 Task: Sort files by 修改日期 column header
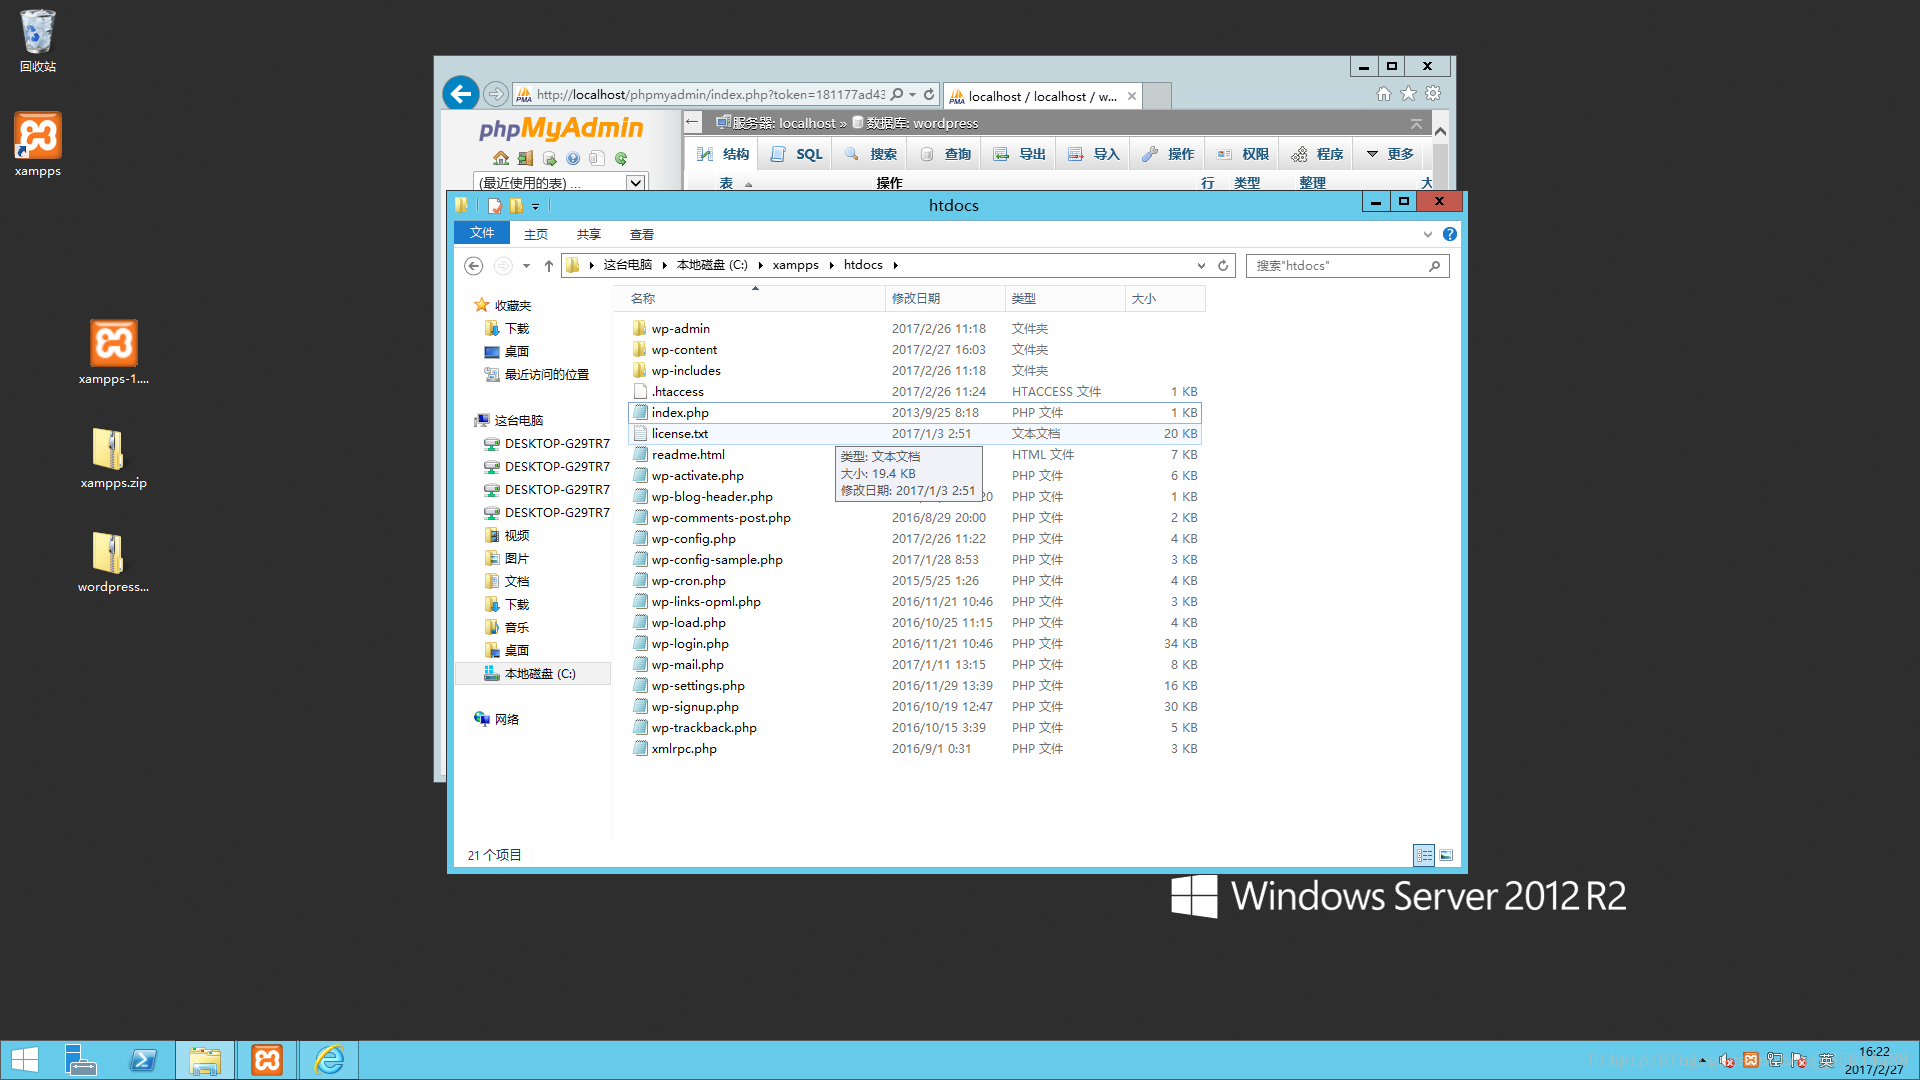coord(915,298)
